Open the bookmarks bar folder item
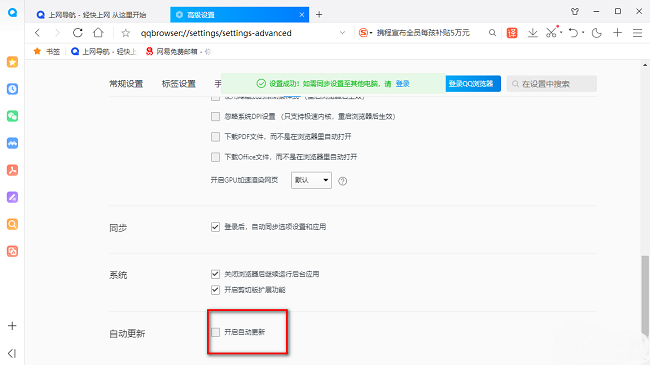This screenshot has width=650, height=365. click(47, 51)
